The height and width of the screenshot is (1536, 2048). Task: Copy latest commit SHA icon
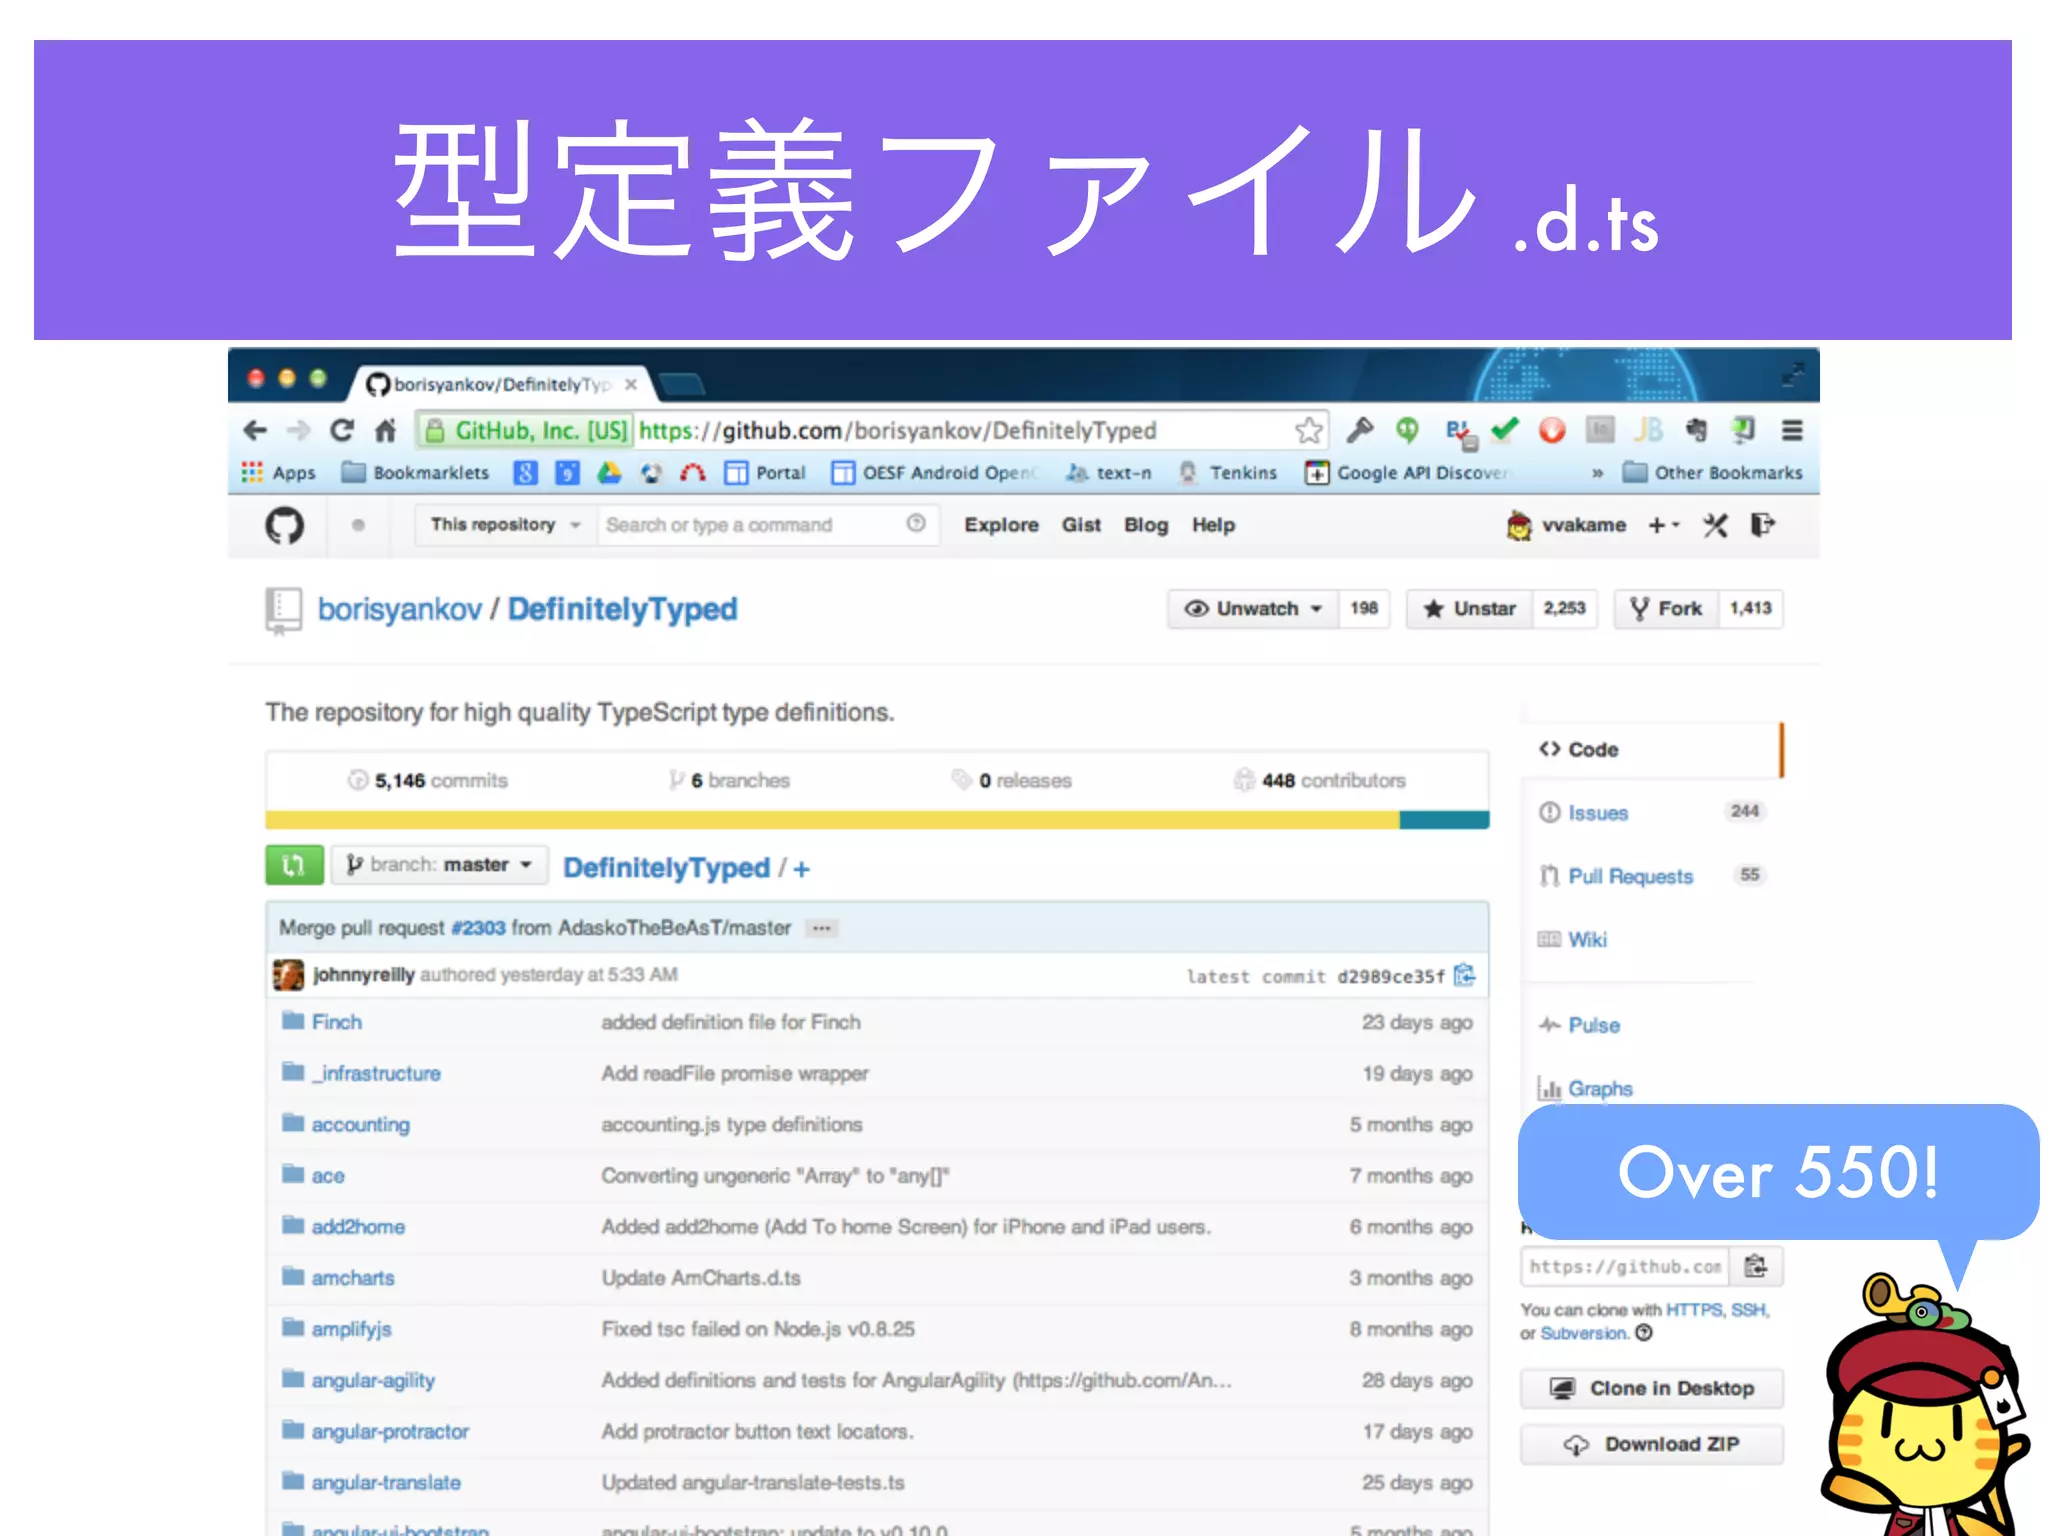pyautogui.click(x=1465, y=975)
